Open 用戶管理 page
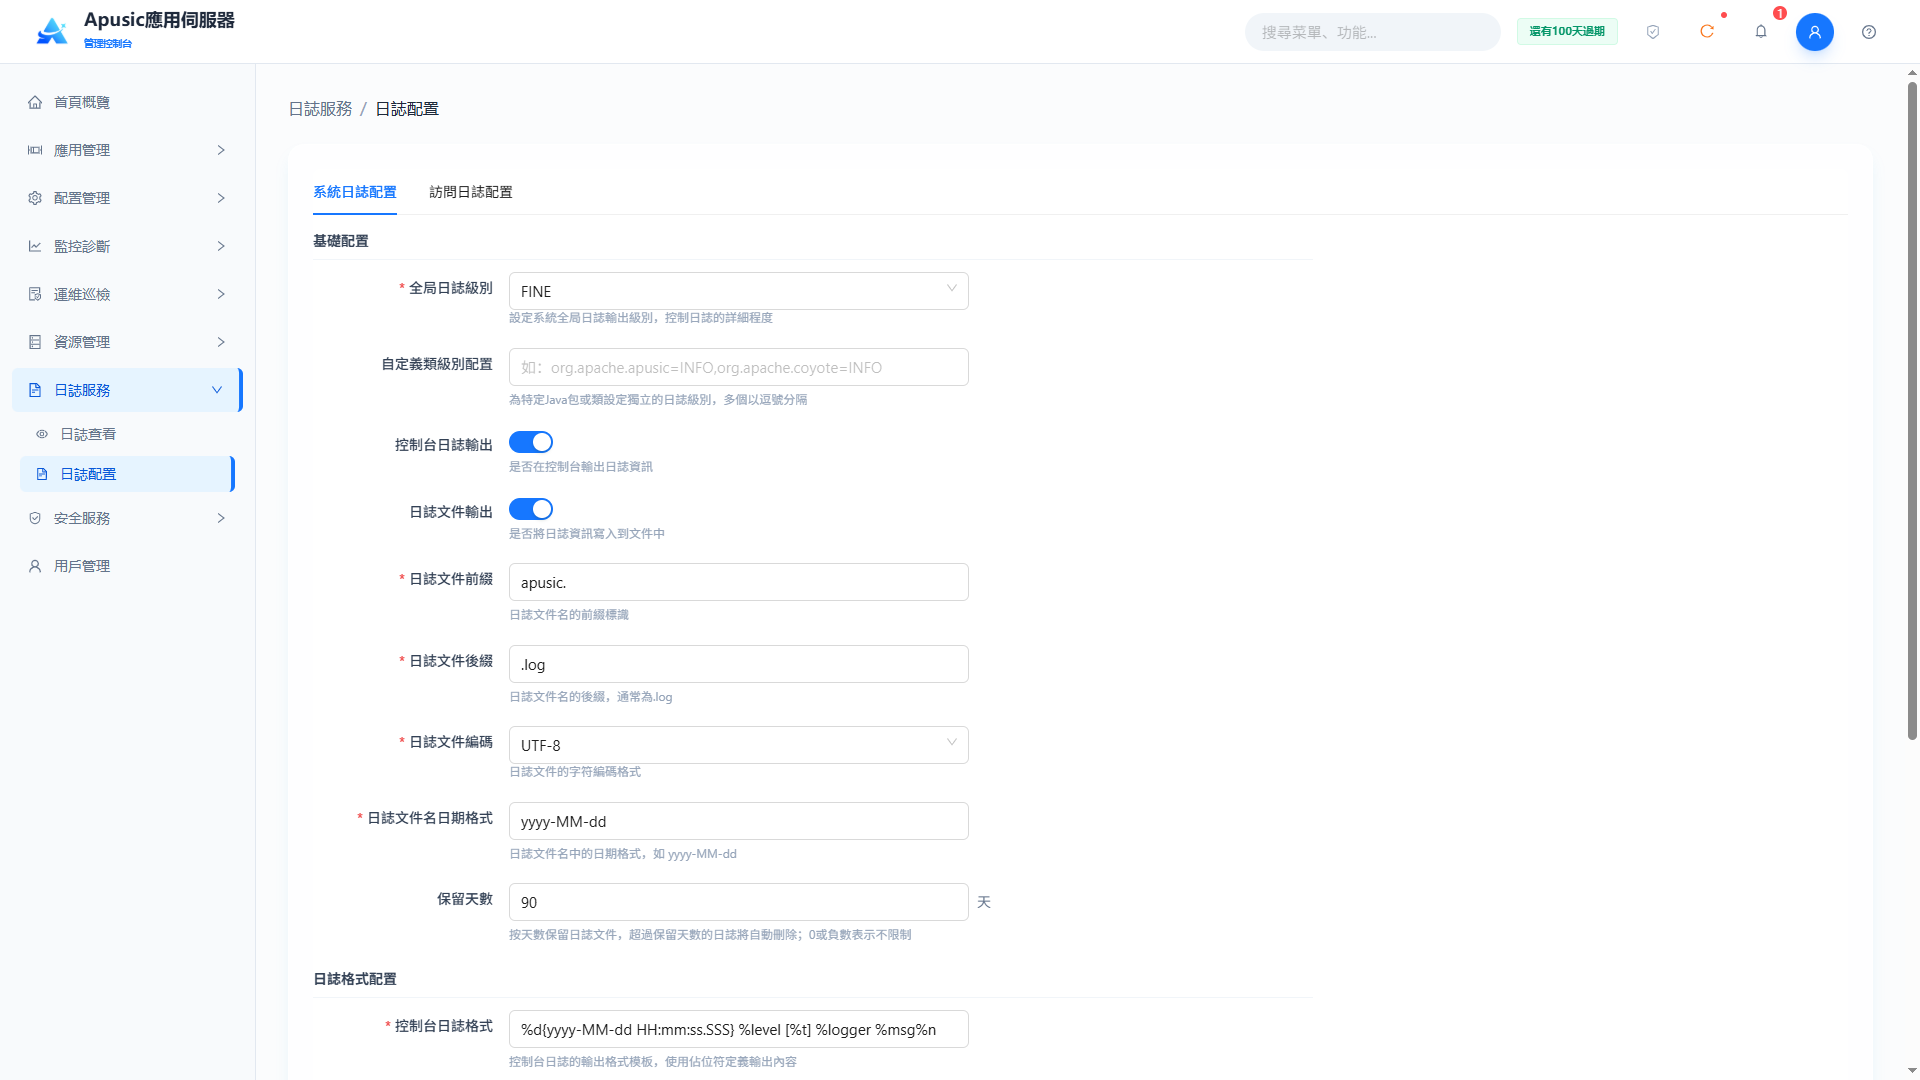Image resolution: width=1920 pixels, height=1080 pixels. pos(127,566)
